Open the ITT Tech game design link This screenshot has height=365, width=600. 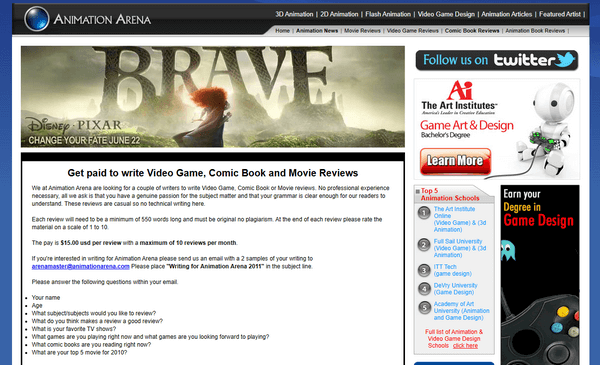pos(452,270)
